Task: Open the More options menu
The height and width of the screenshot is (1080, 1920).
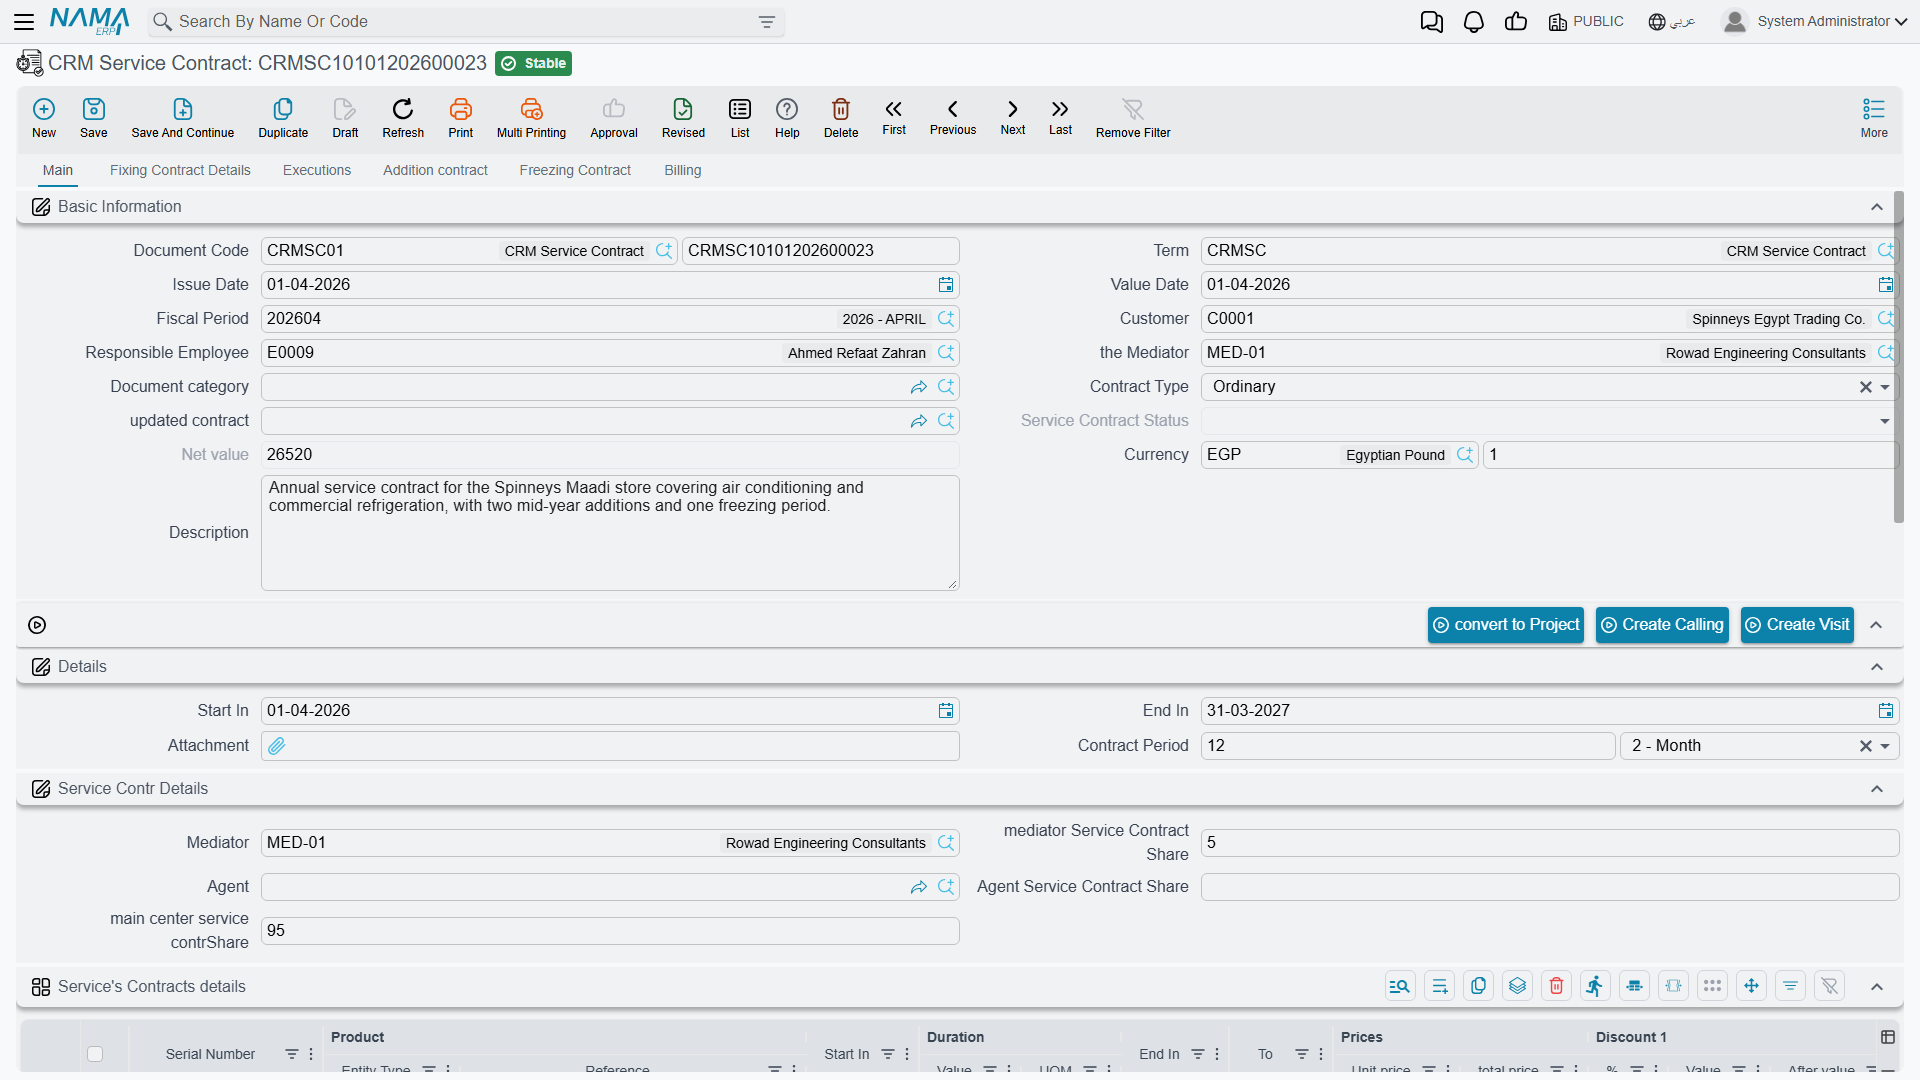Action: (x=1874, y=117)
